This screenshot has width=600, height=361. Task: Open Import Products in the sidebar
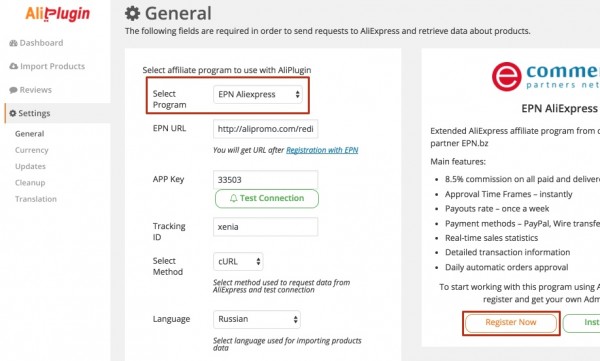pos(47,66)
